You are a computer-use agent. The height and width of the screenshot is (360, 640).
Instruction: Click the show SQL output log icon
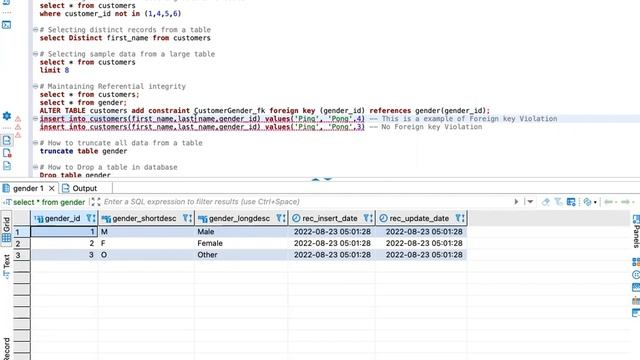[7, 140]
